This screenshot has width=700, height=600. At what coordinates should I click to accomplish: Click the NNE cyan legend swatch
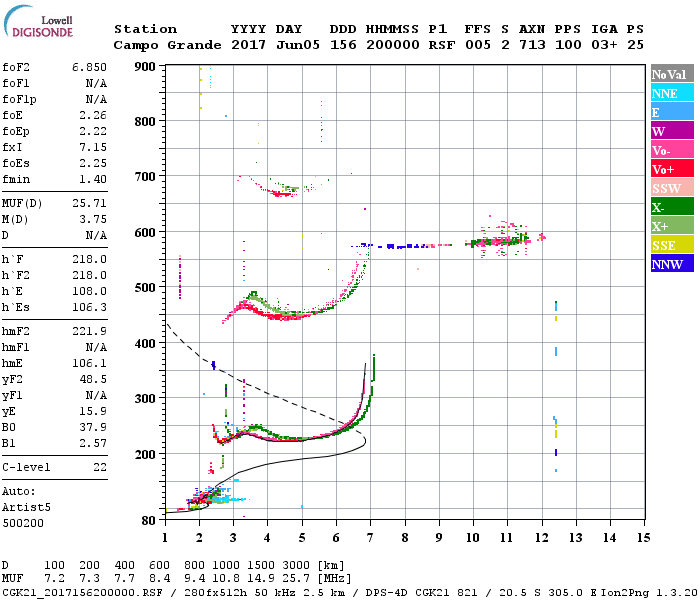pyautogui.click(x=671, y=94)
